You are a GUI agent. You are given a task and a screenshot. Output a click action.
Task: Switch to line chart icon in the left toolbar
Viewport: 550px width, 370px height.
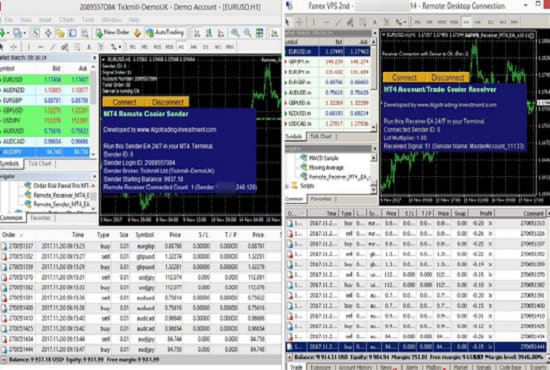pos(221,33)
